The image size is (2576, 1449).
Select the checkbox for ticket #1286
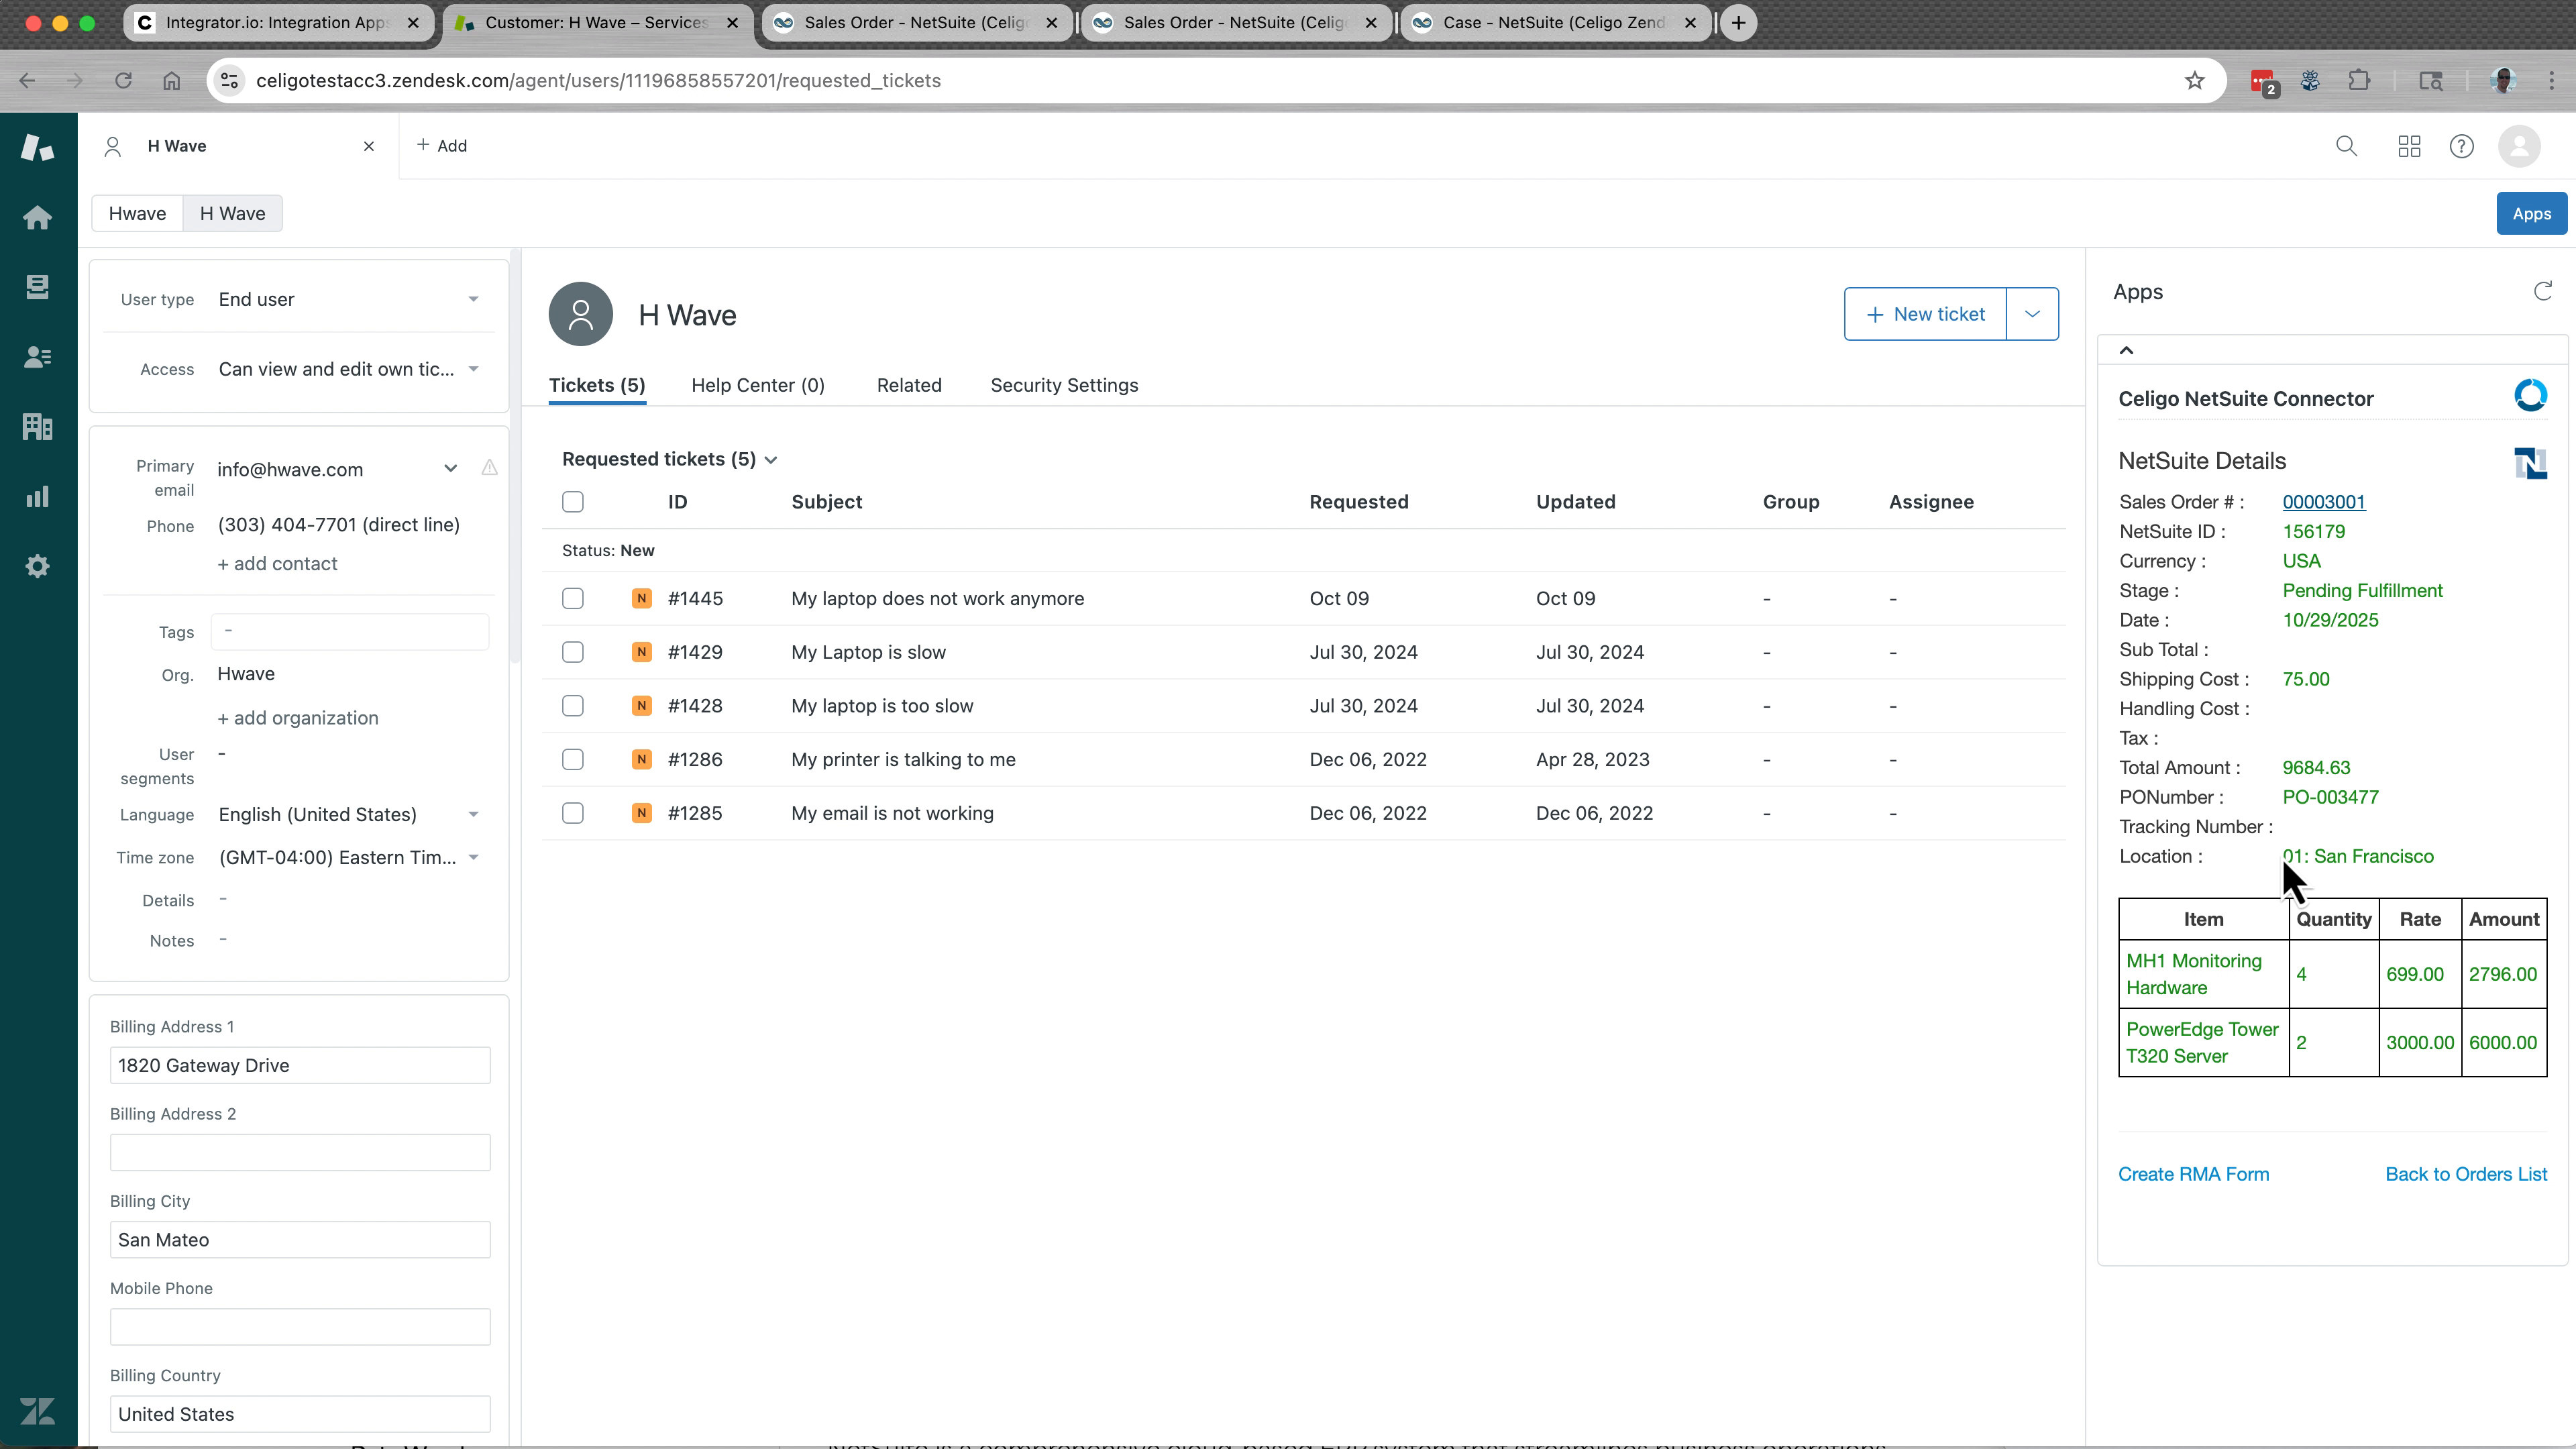572,759
